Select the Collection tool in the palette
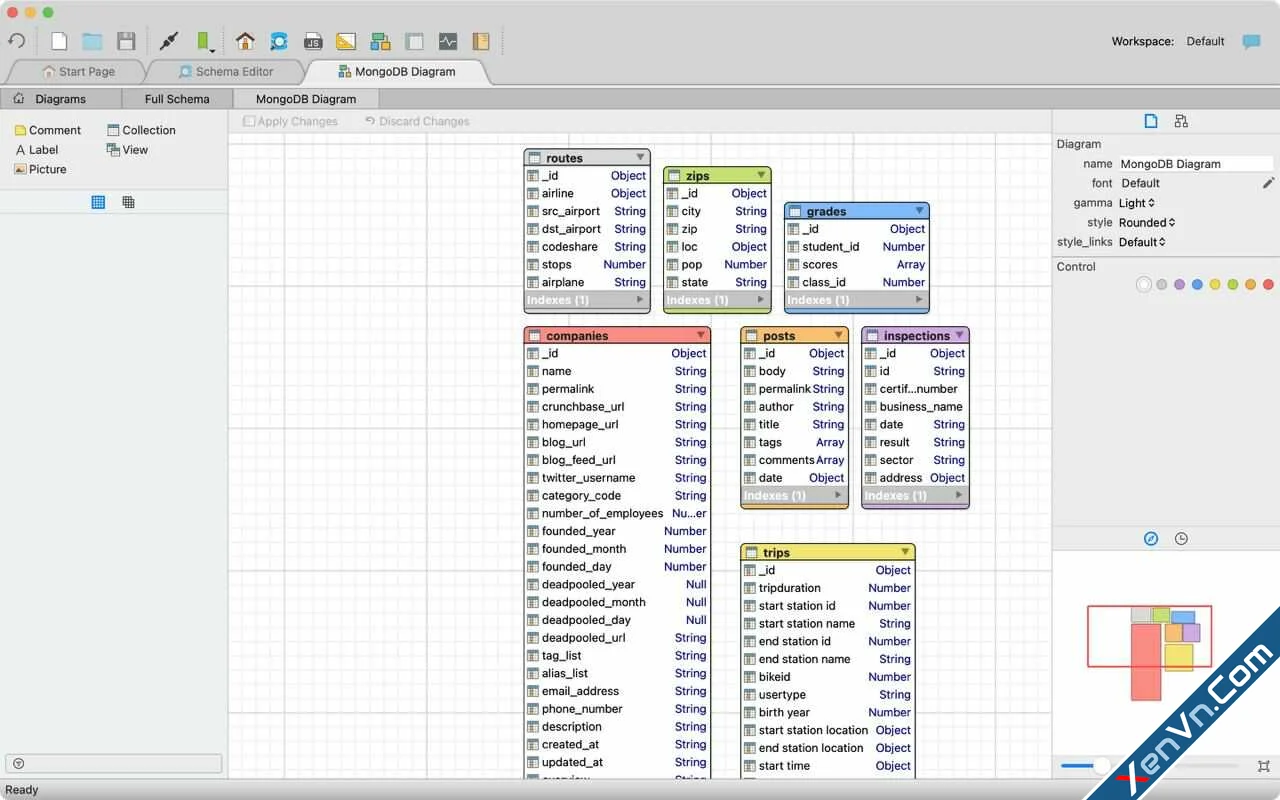This screenshot has width=1280, height=800. (x=141, y=130)
